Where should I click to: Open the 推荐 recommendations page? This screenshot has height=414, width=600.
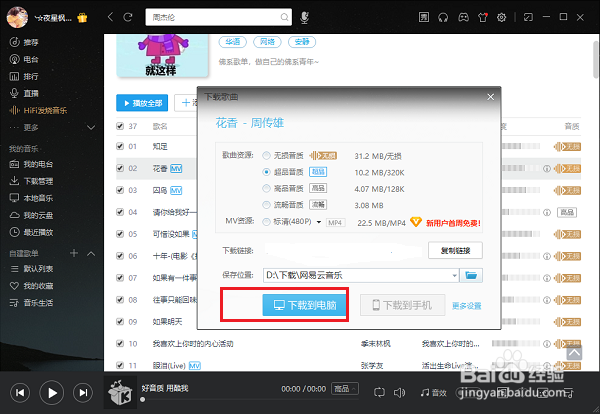[24, 42]
